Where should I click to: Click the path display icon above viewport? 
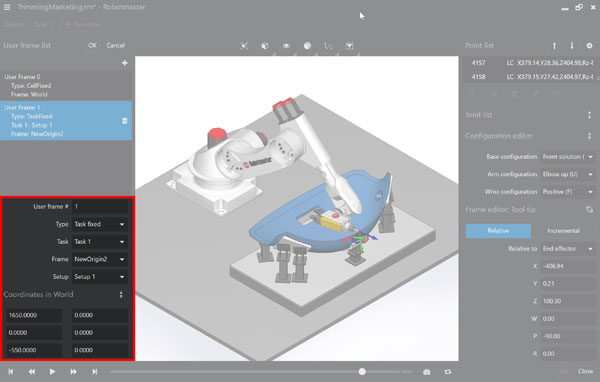click(328, 46)
